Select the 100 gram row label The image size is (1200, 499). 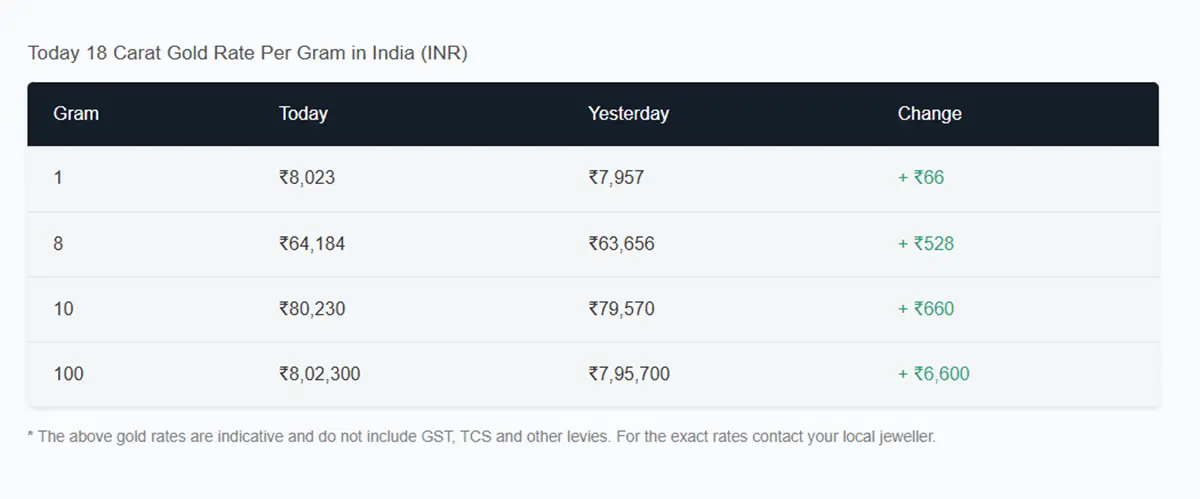coord(68,374)
